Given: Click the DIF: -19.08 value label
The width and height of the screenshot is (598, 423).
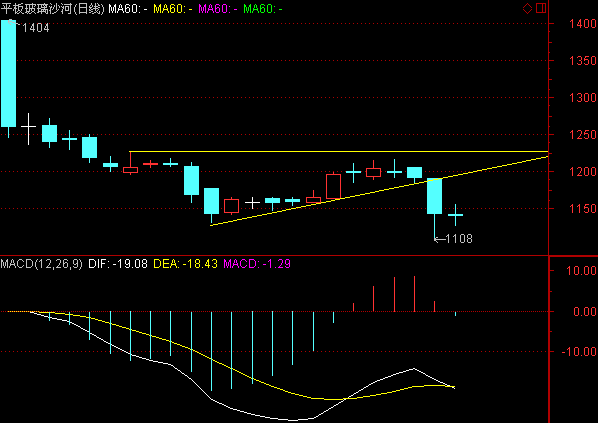Looking at the screenshot, I should click(x=118, y=264).
